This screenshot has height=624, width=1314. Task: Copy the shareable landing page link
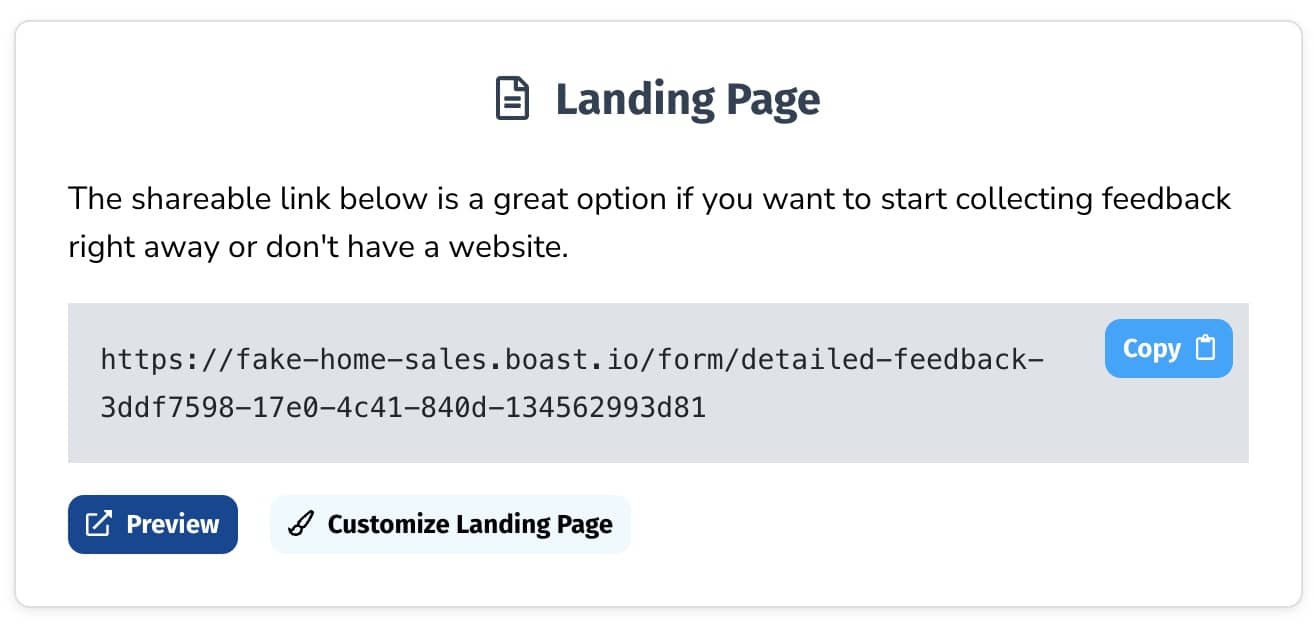coord(1168,349)
